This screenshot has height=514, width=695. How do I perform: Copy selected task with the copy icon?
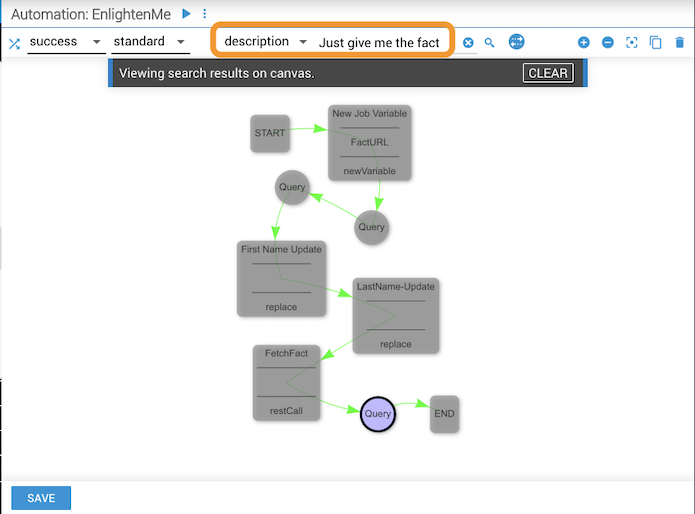[x=656, y=43]
